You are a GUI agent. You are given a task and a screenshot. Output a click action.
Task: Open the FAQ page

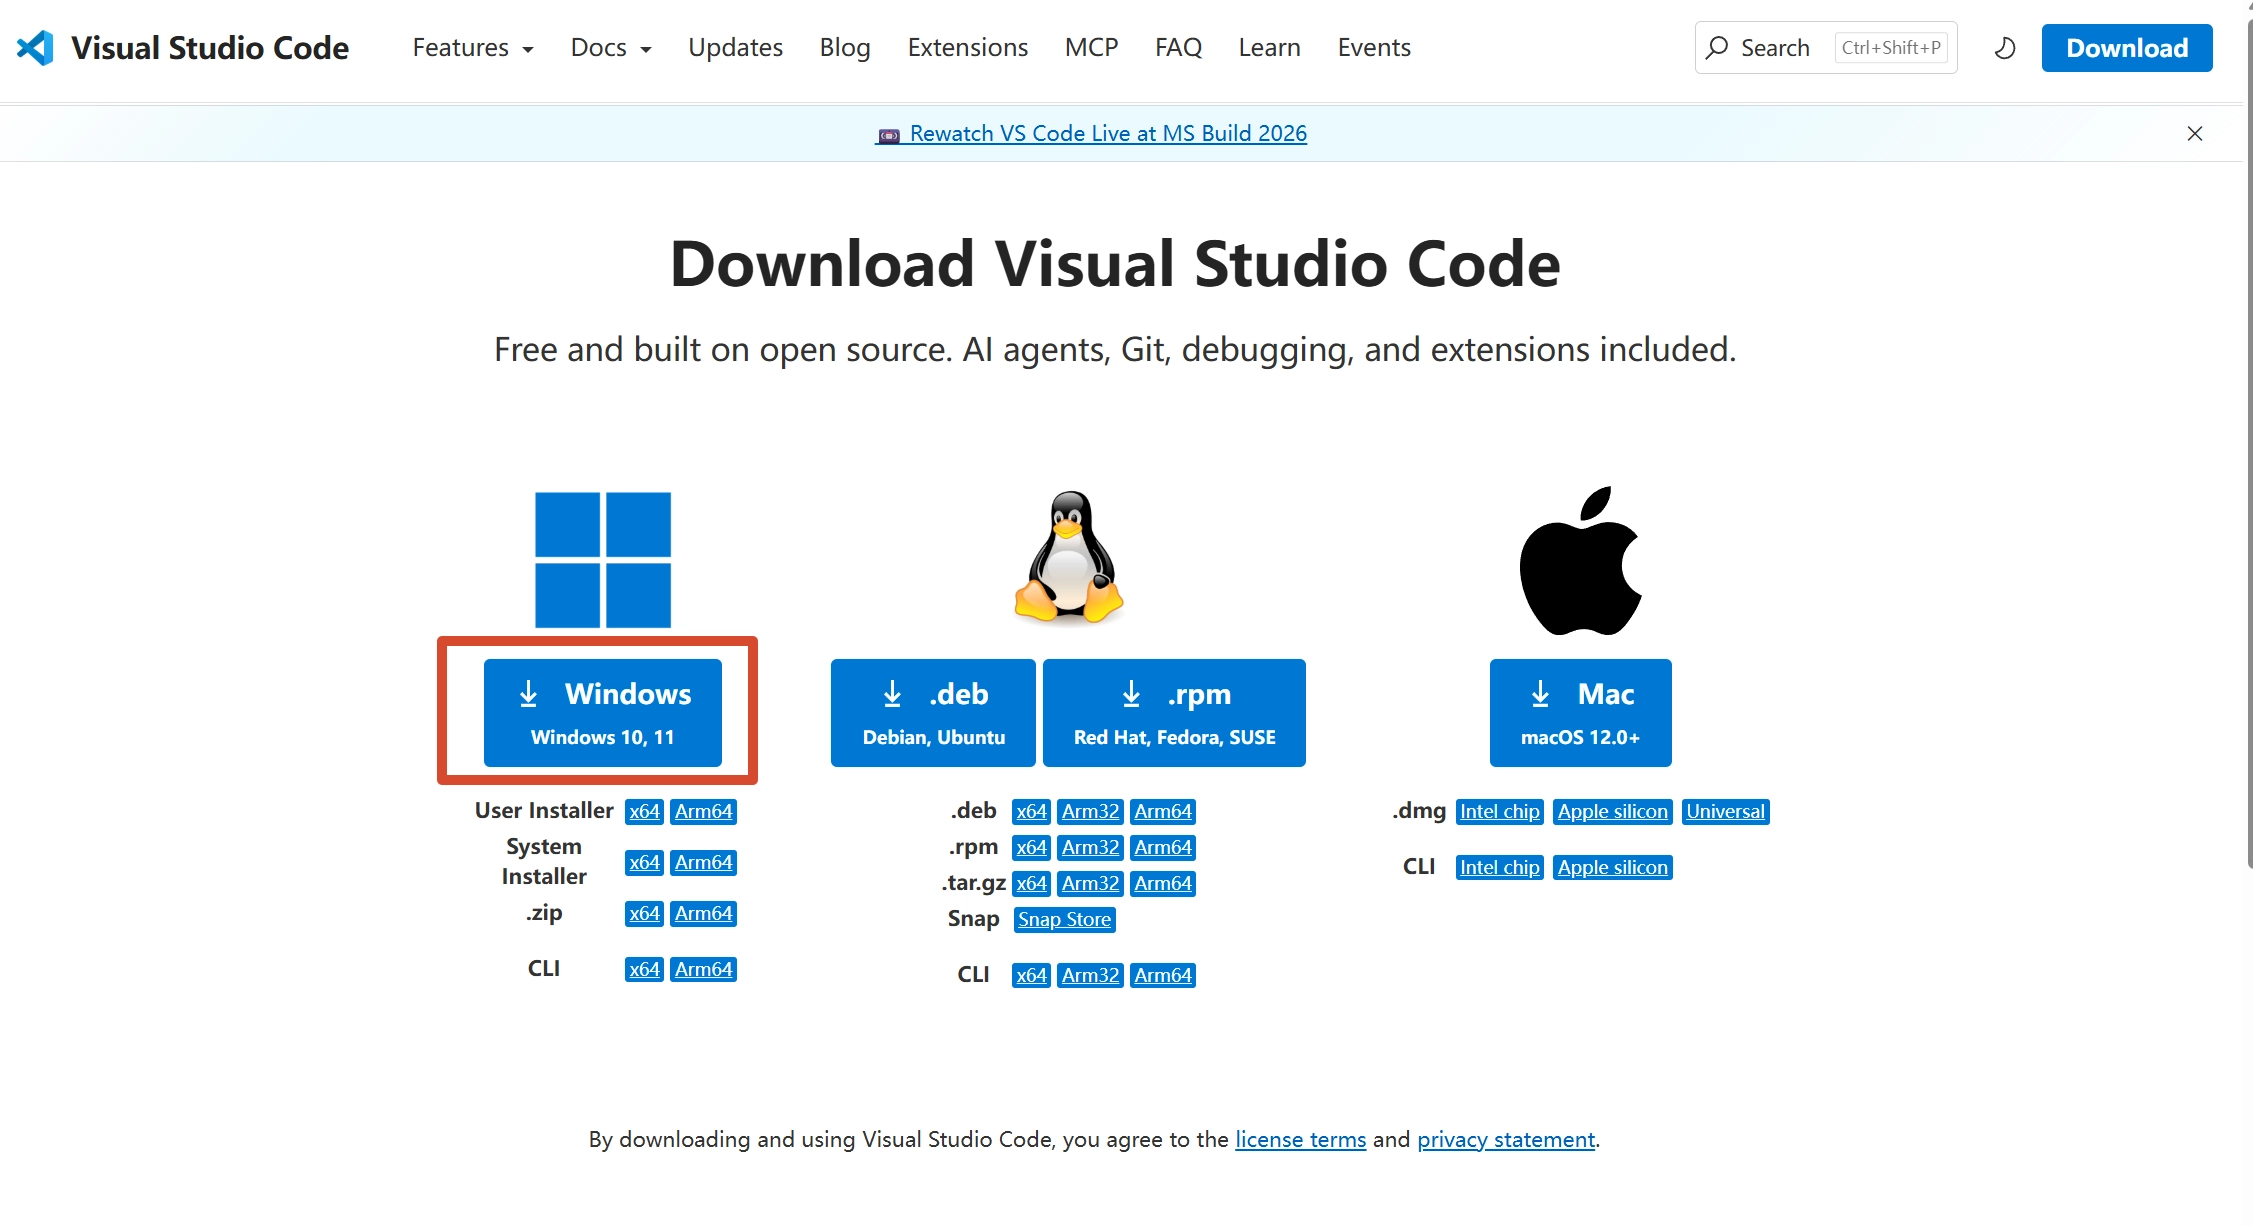click(x=1178, y=48)
